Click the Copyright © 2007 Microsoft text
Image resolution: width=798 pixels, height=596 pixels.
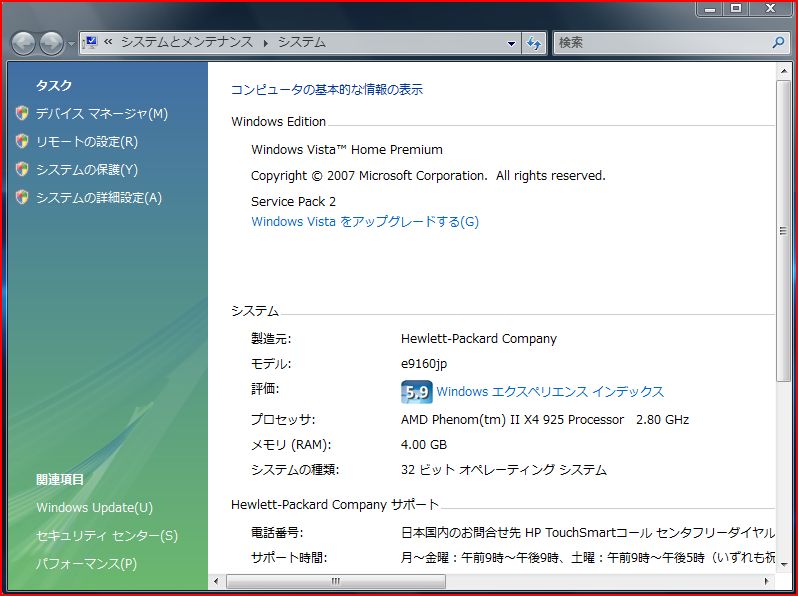pyautogui.click(x=428, y=176)
